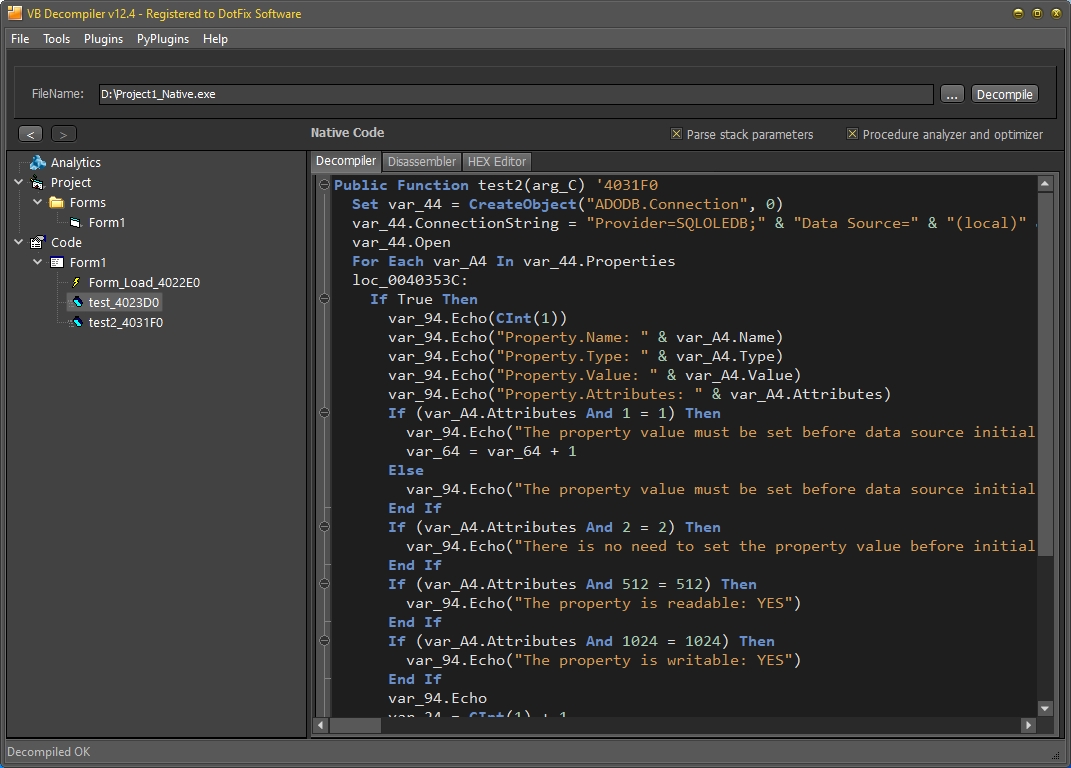Click 'For Each var_A4 In var_44.Properties' line
The image size is (1071, 768).
[514, 261]
